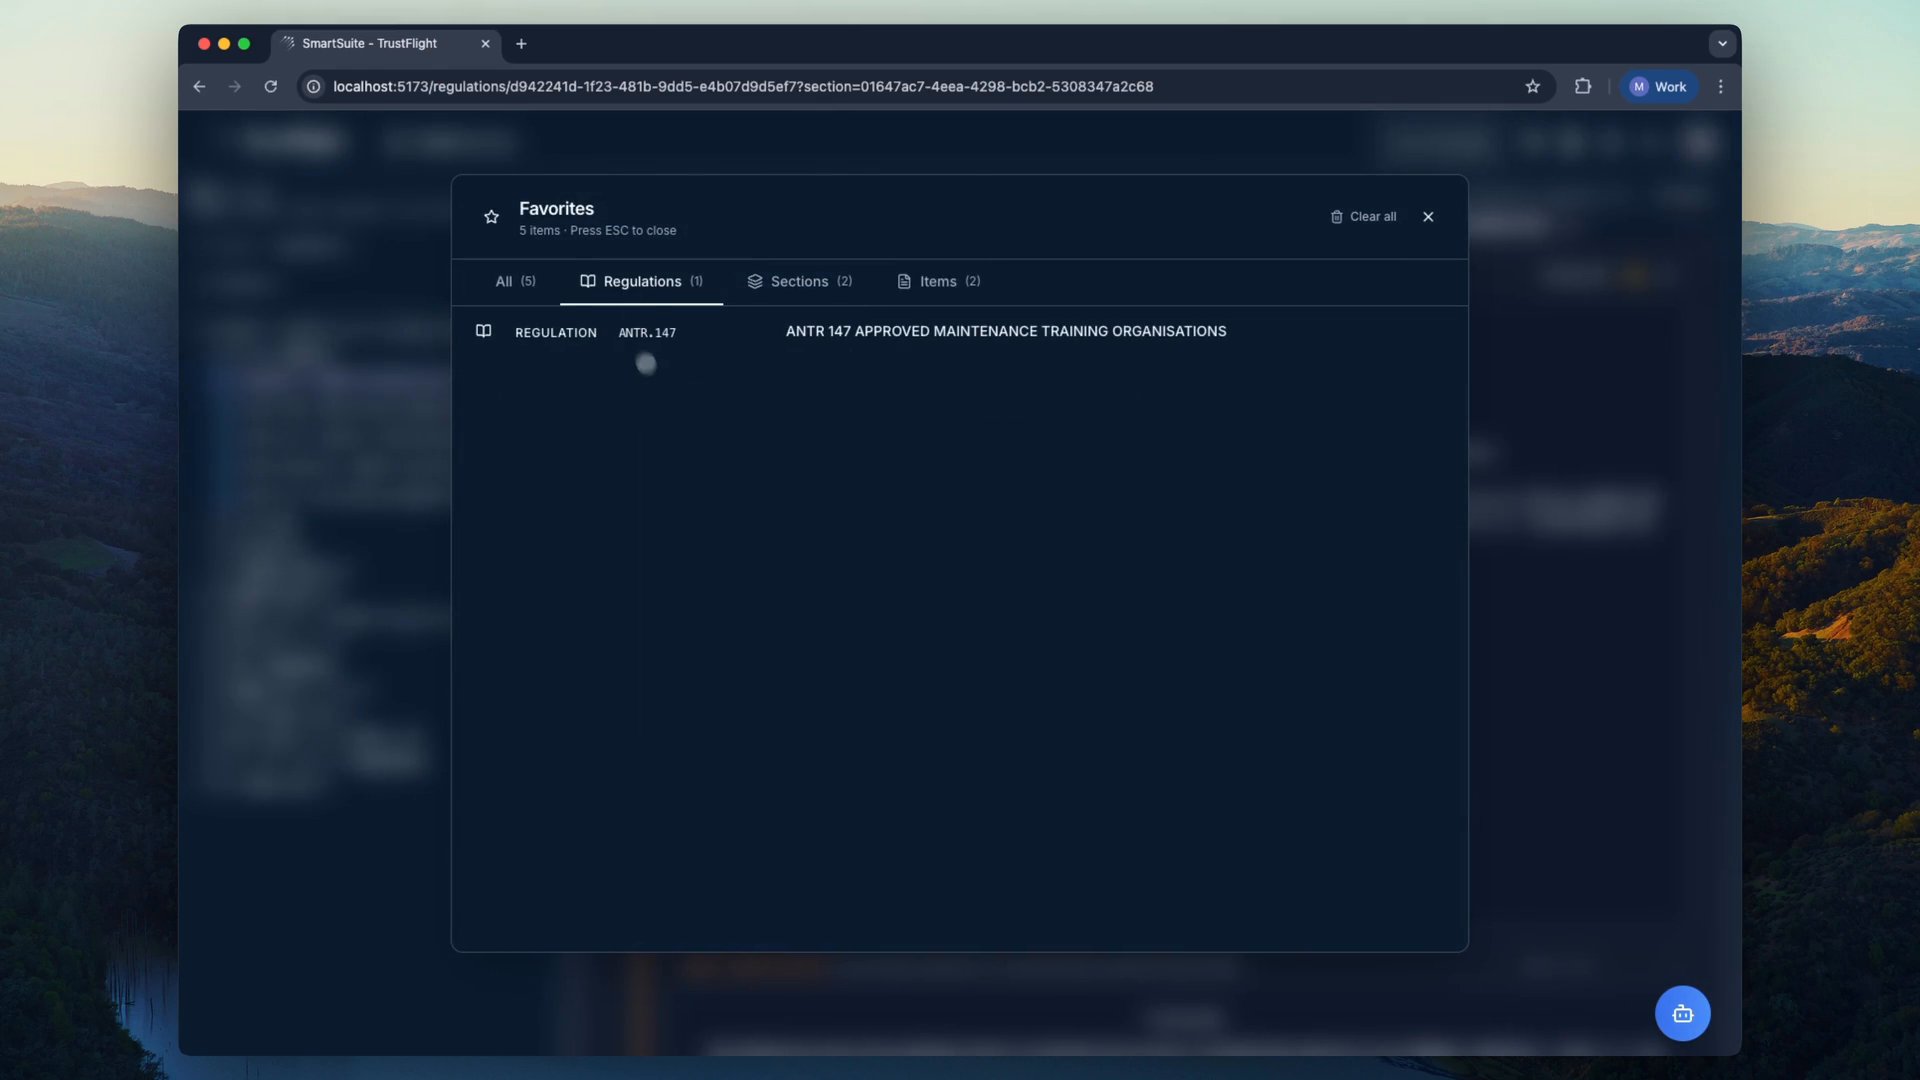View site information icon in address bar
Screen dimensions: 1920x1080
[313, 87]
